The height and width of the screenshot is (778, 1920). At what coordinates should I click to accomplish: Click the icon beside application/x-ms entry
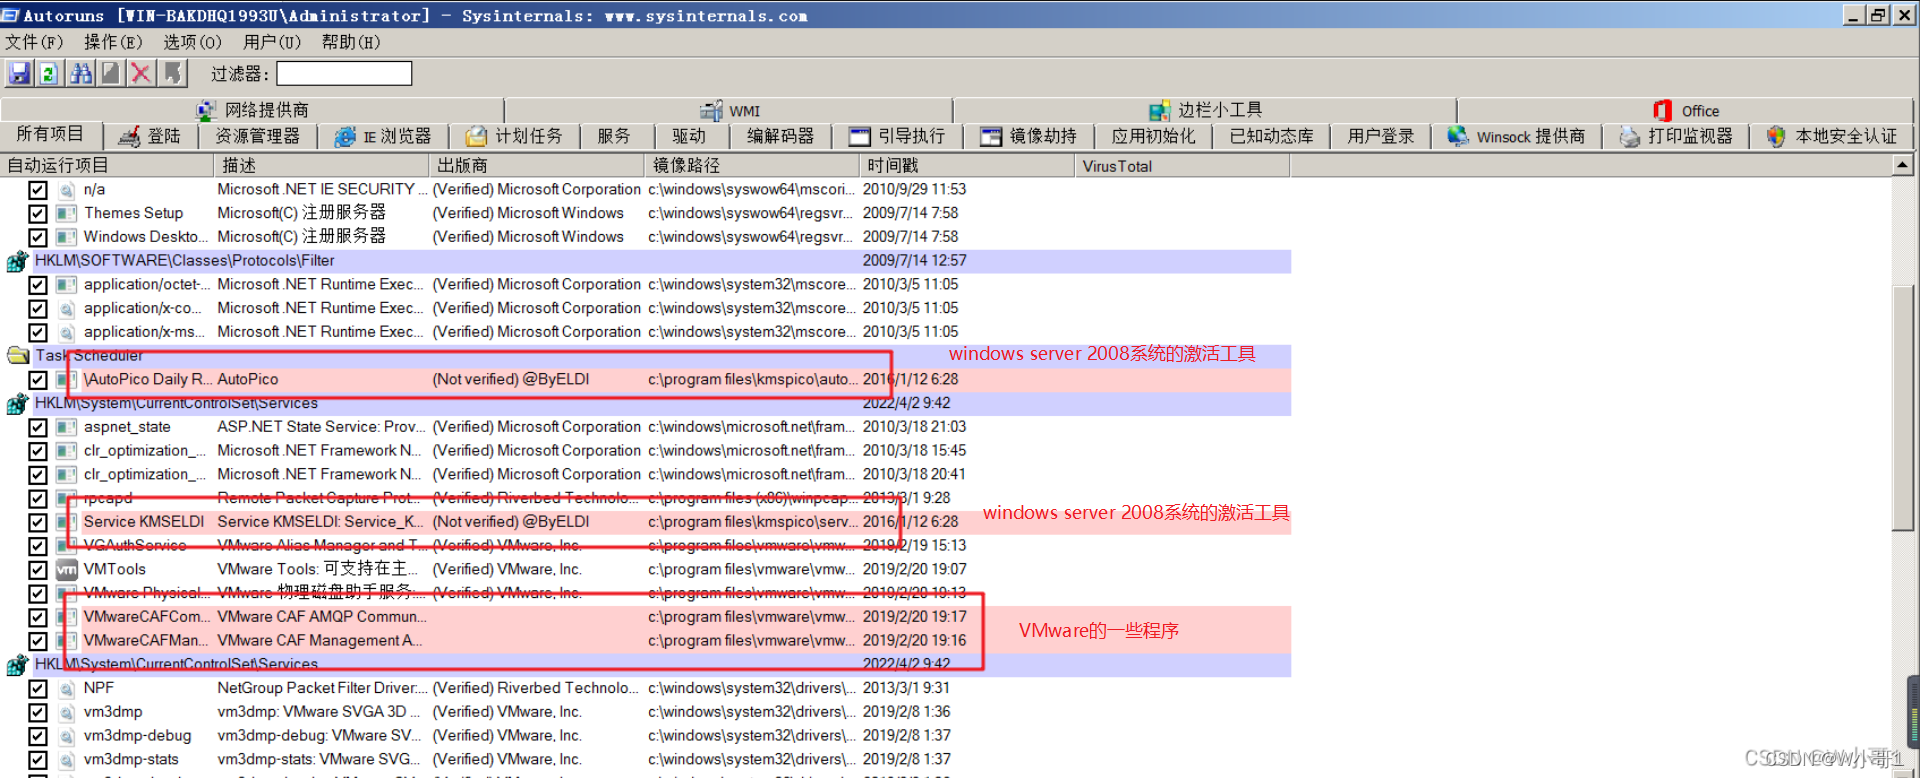[x=67, y=332]
